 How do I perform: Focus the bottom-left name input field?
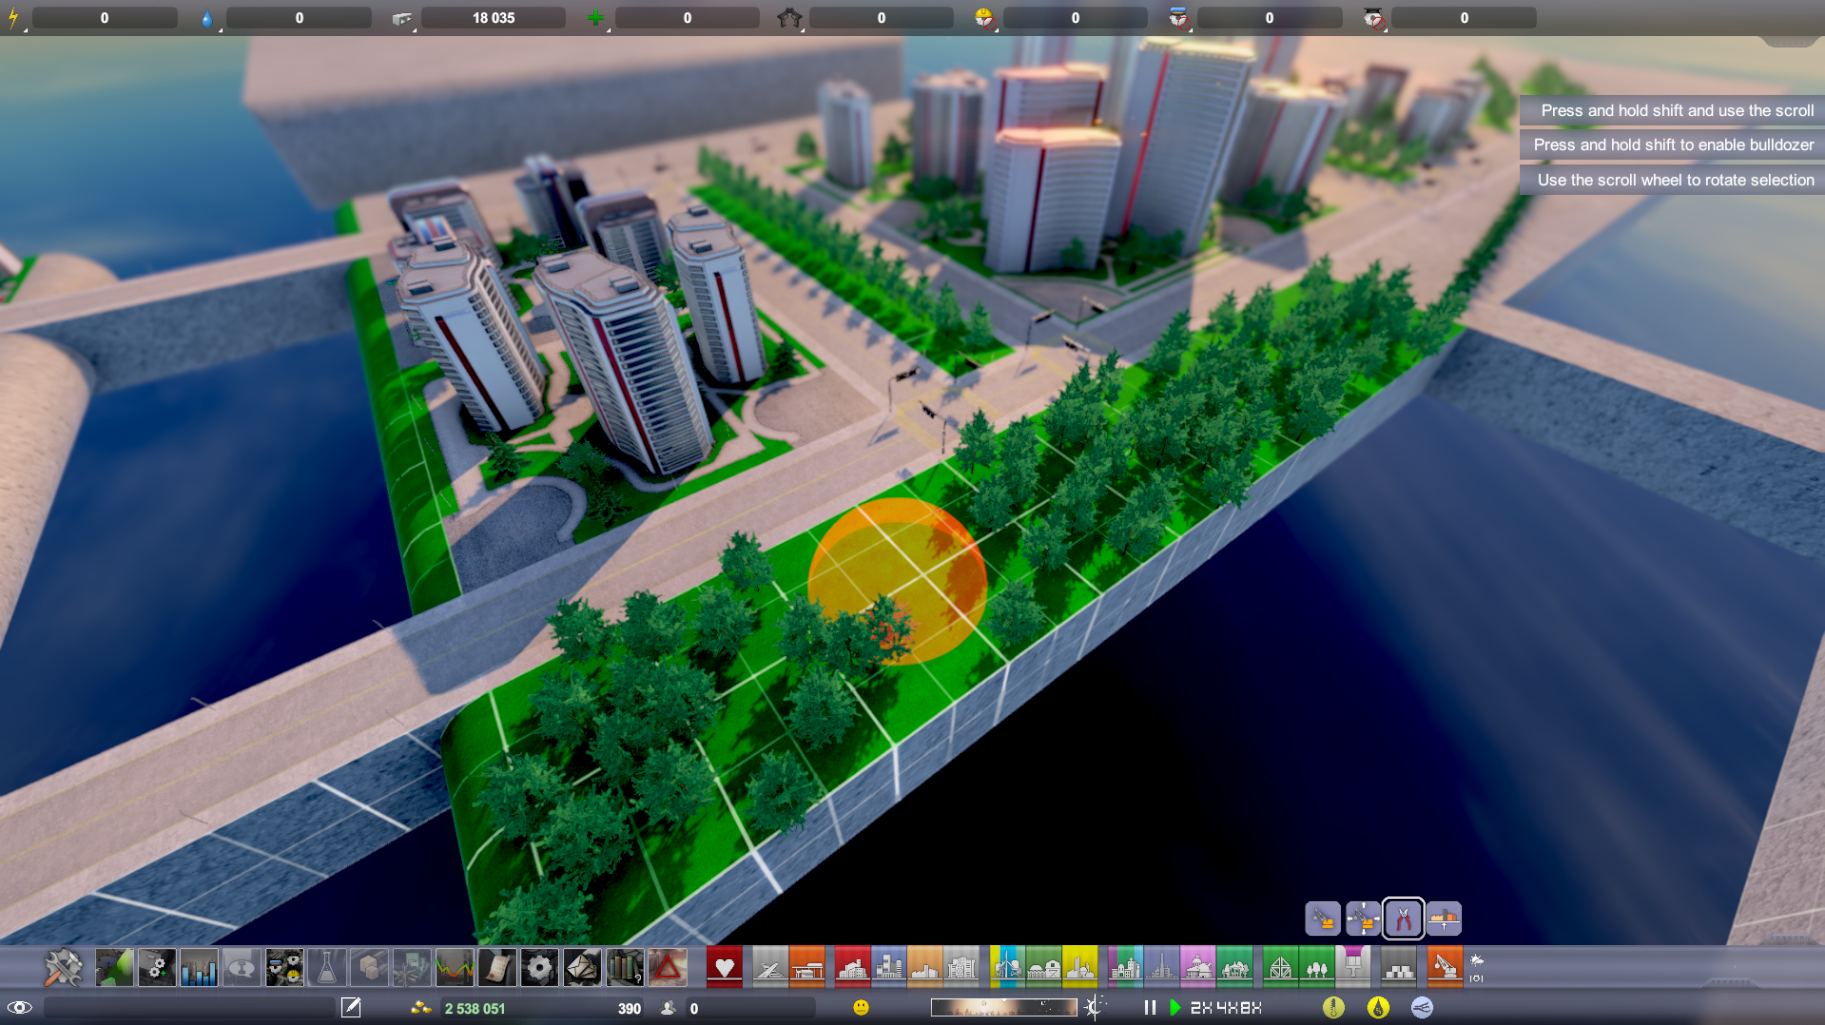tap(190, 1007)
